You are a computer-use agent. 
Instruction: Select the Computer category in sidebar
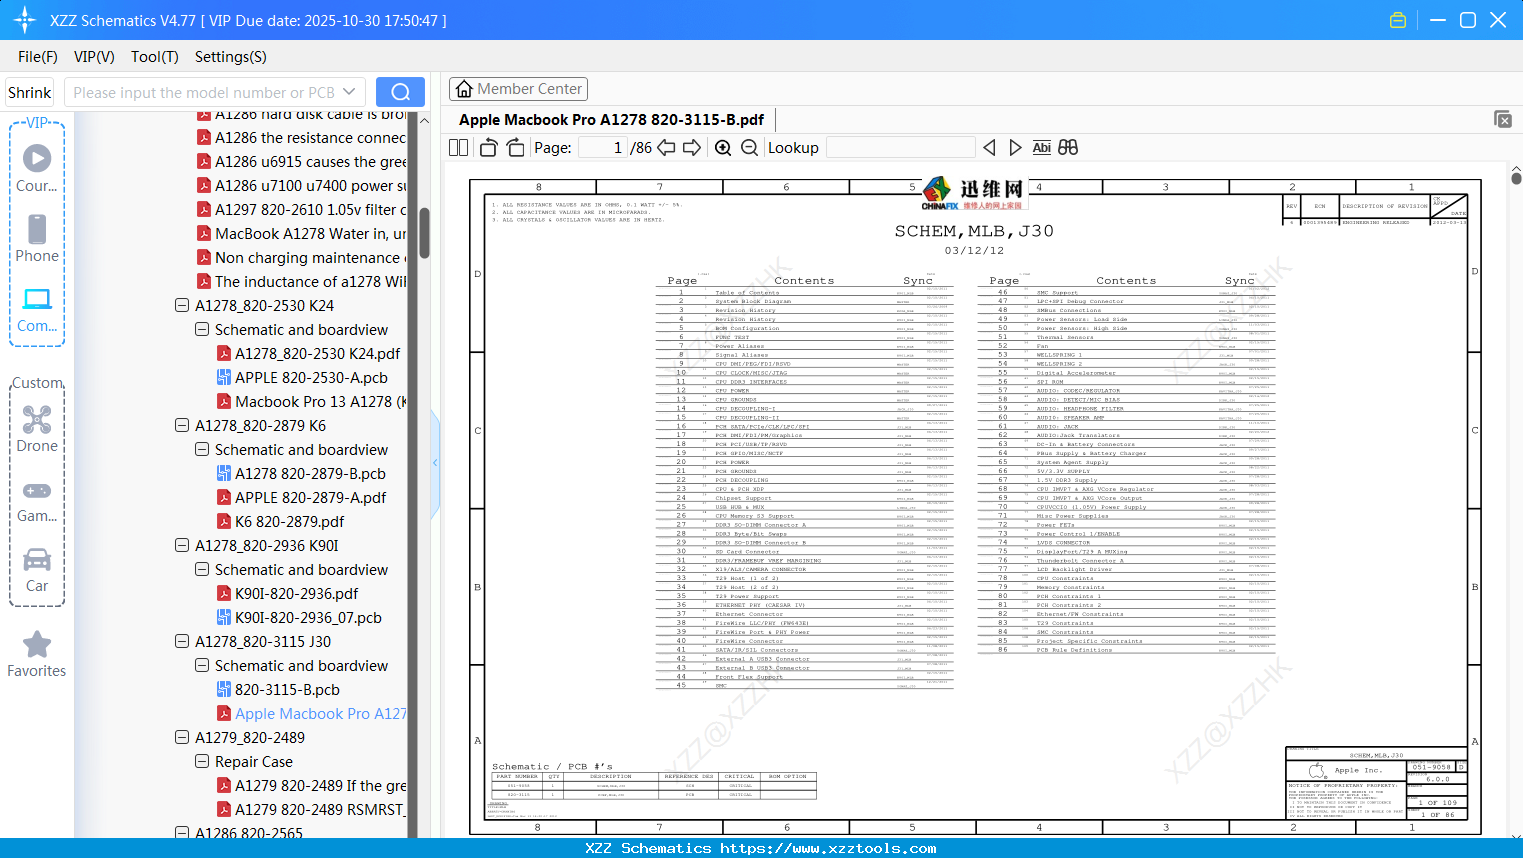[37, 309]
